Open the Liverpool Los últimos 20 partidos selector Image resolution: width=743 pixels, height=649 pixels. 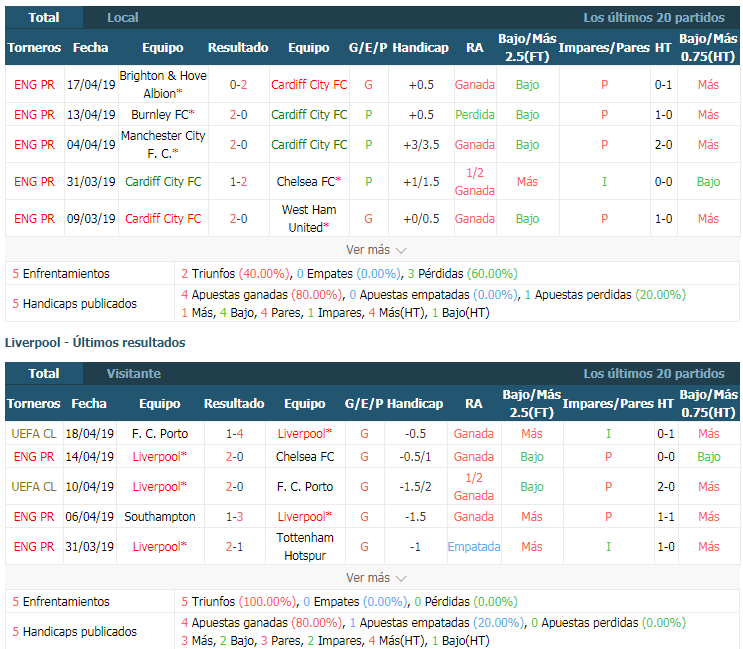pyautogui.click(x=654, y=373)
